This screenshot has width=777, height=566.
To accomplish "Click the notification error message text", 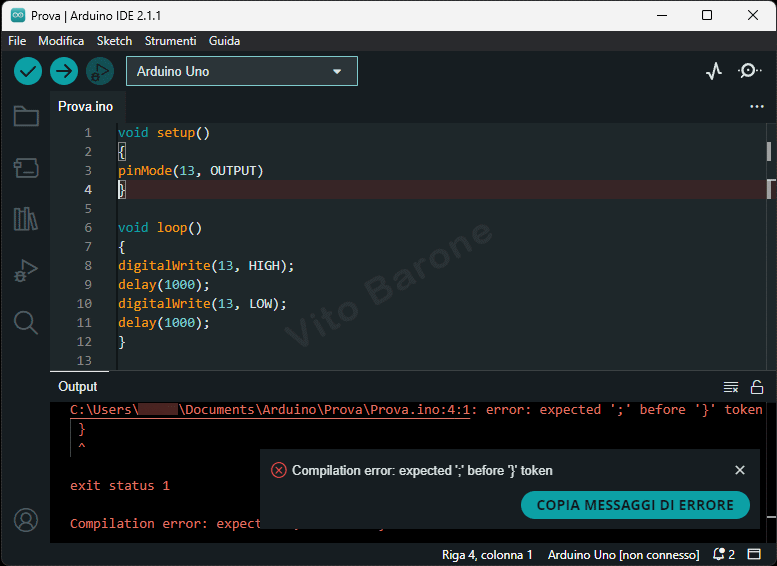I will click(x=422, y=470).
